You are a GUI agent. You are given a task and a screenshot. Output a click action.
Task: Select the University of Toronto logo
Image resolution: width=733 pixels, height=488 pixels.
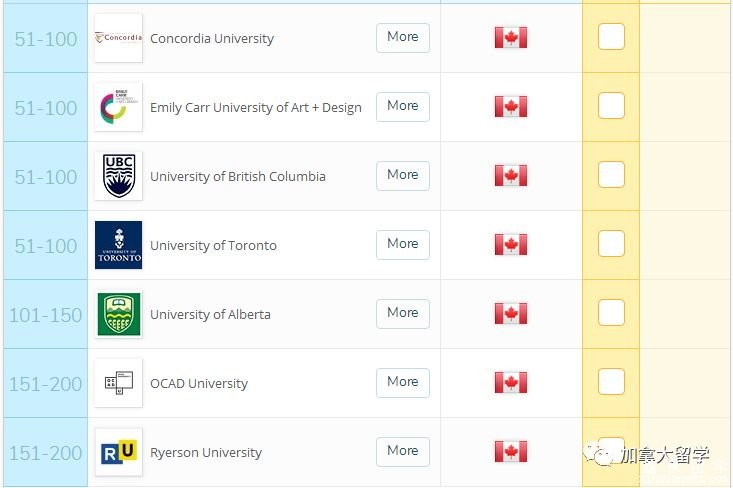coord(118,245)
